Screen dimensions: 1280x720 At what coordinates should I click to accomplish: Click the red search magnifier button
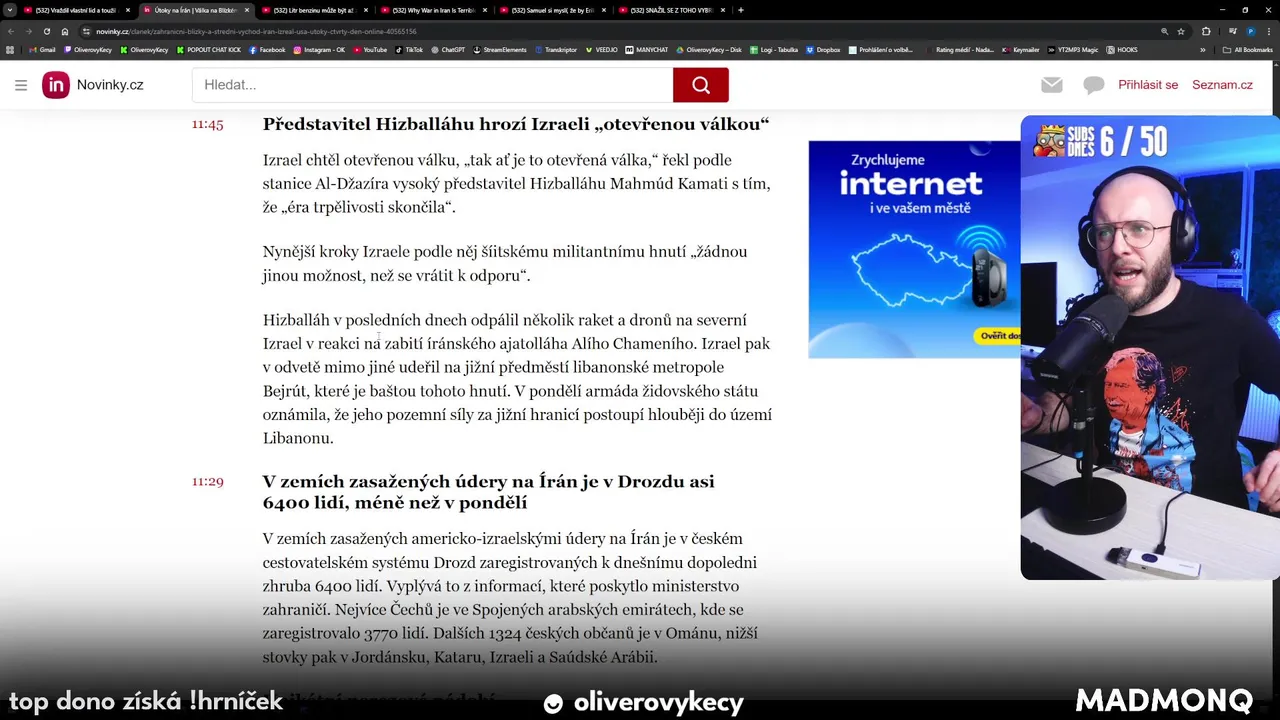700,85
